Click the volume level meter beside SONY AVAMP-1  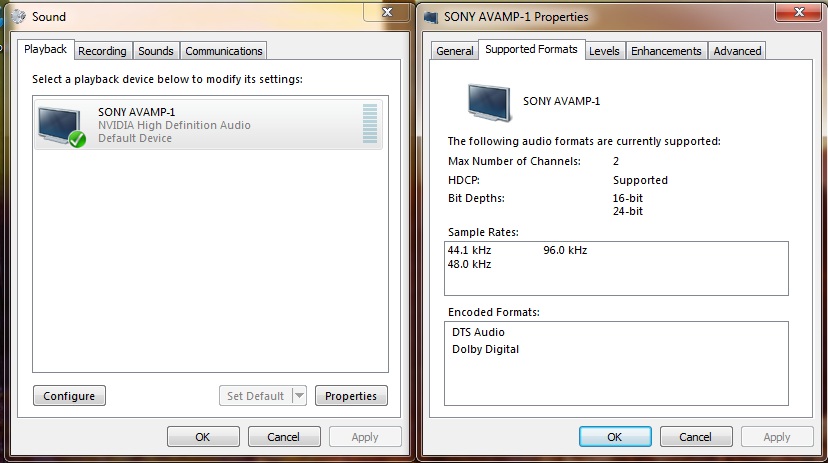click(x=370, y=124)
